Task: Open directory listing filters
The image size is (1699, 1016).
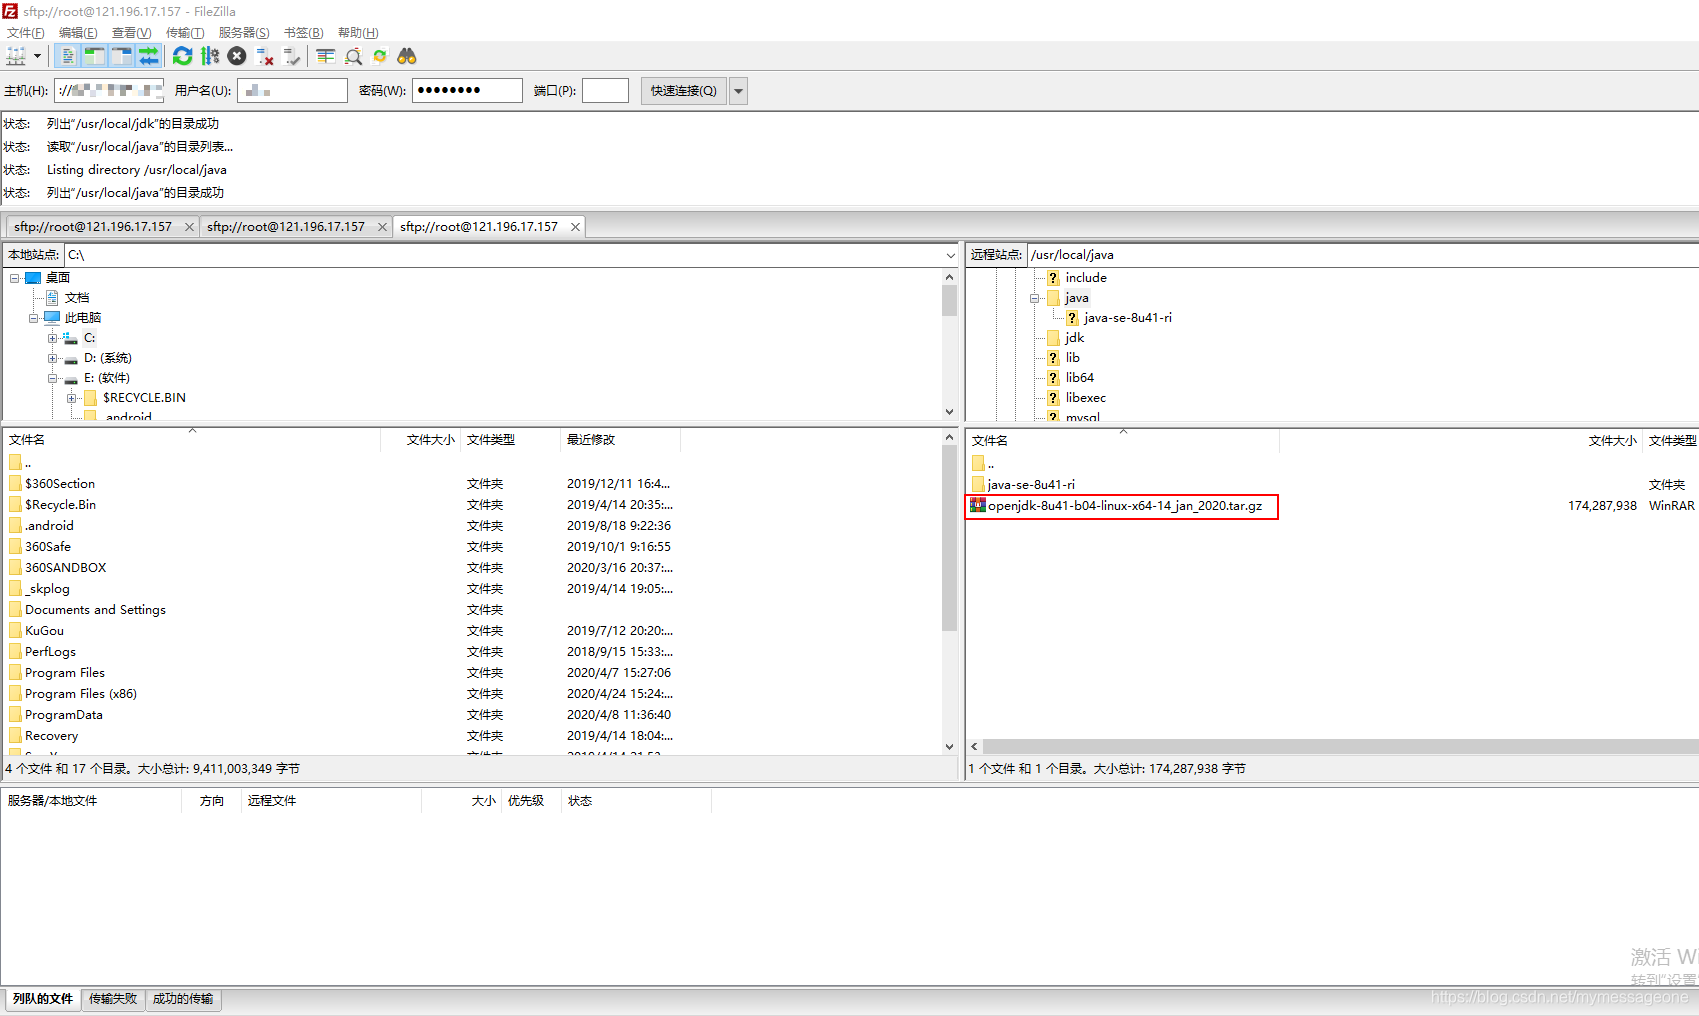Action: [x=324, y=56]
